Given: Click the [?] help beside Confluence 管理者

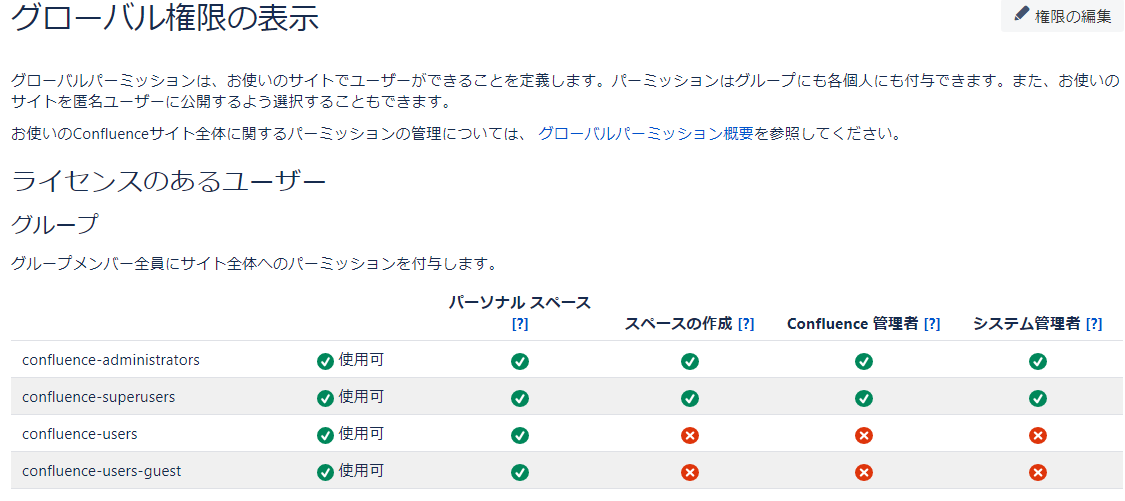Looking at the screenshot, I should [x=931, y=324].
